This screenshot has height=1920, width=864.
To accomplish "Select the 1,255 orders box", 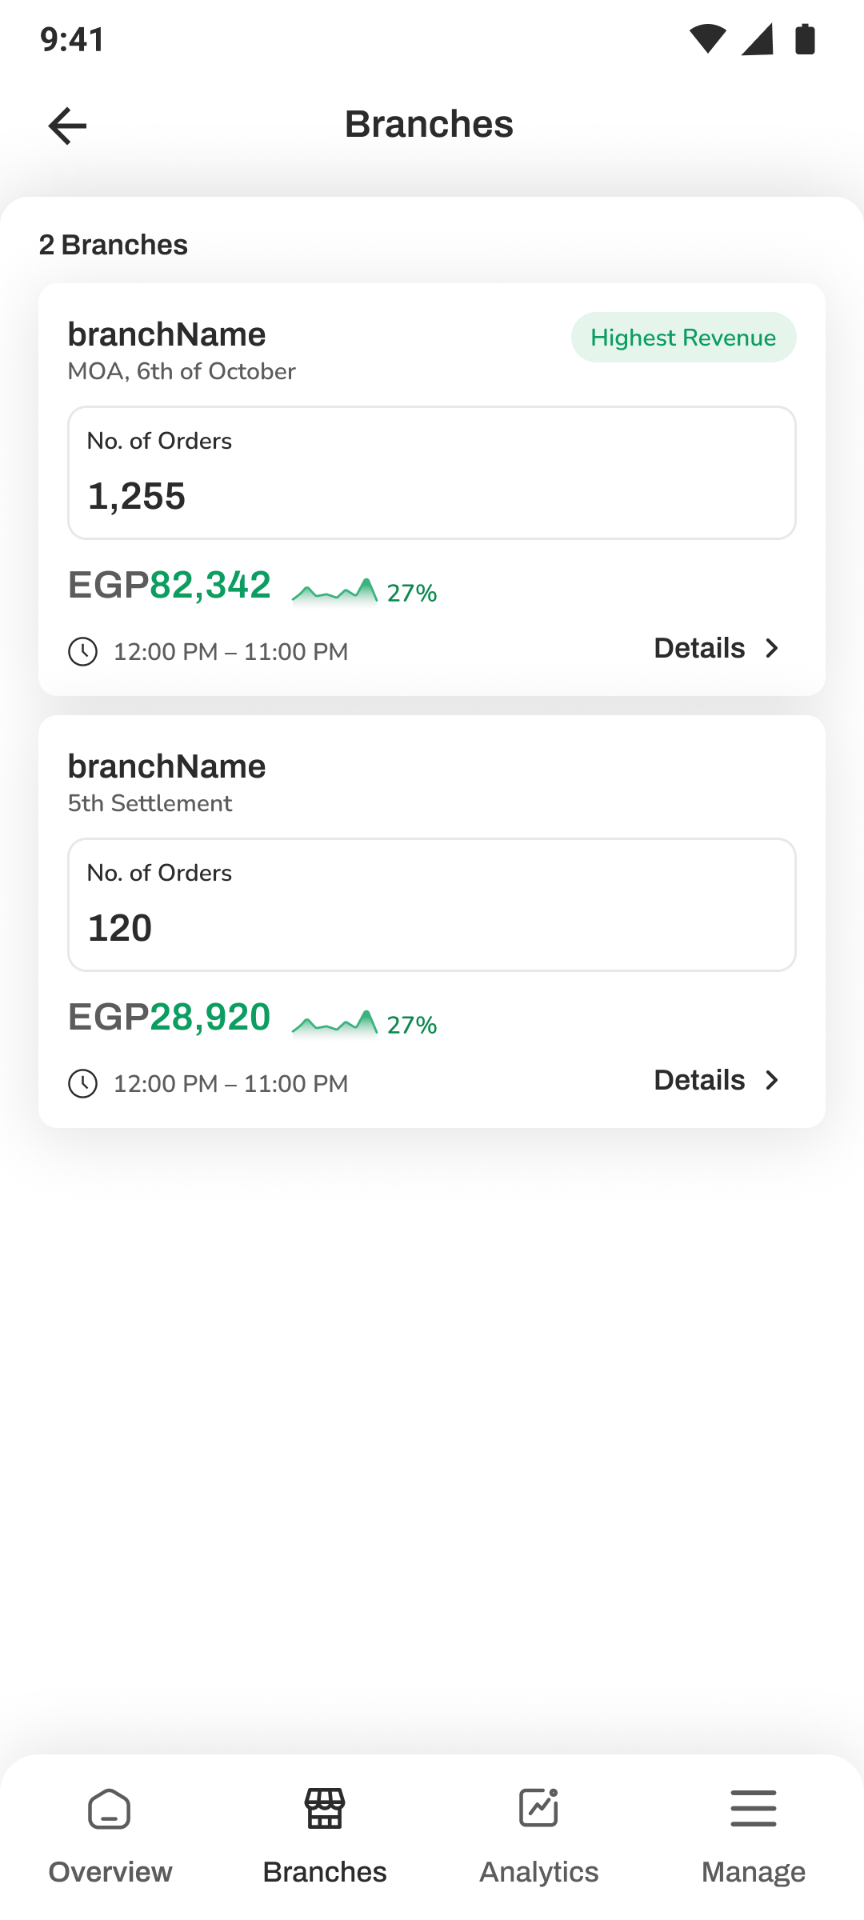I will (x=432, y=473).
